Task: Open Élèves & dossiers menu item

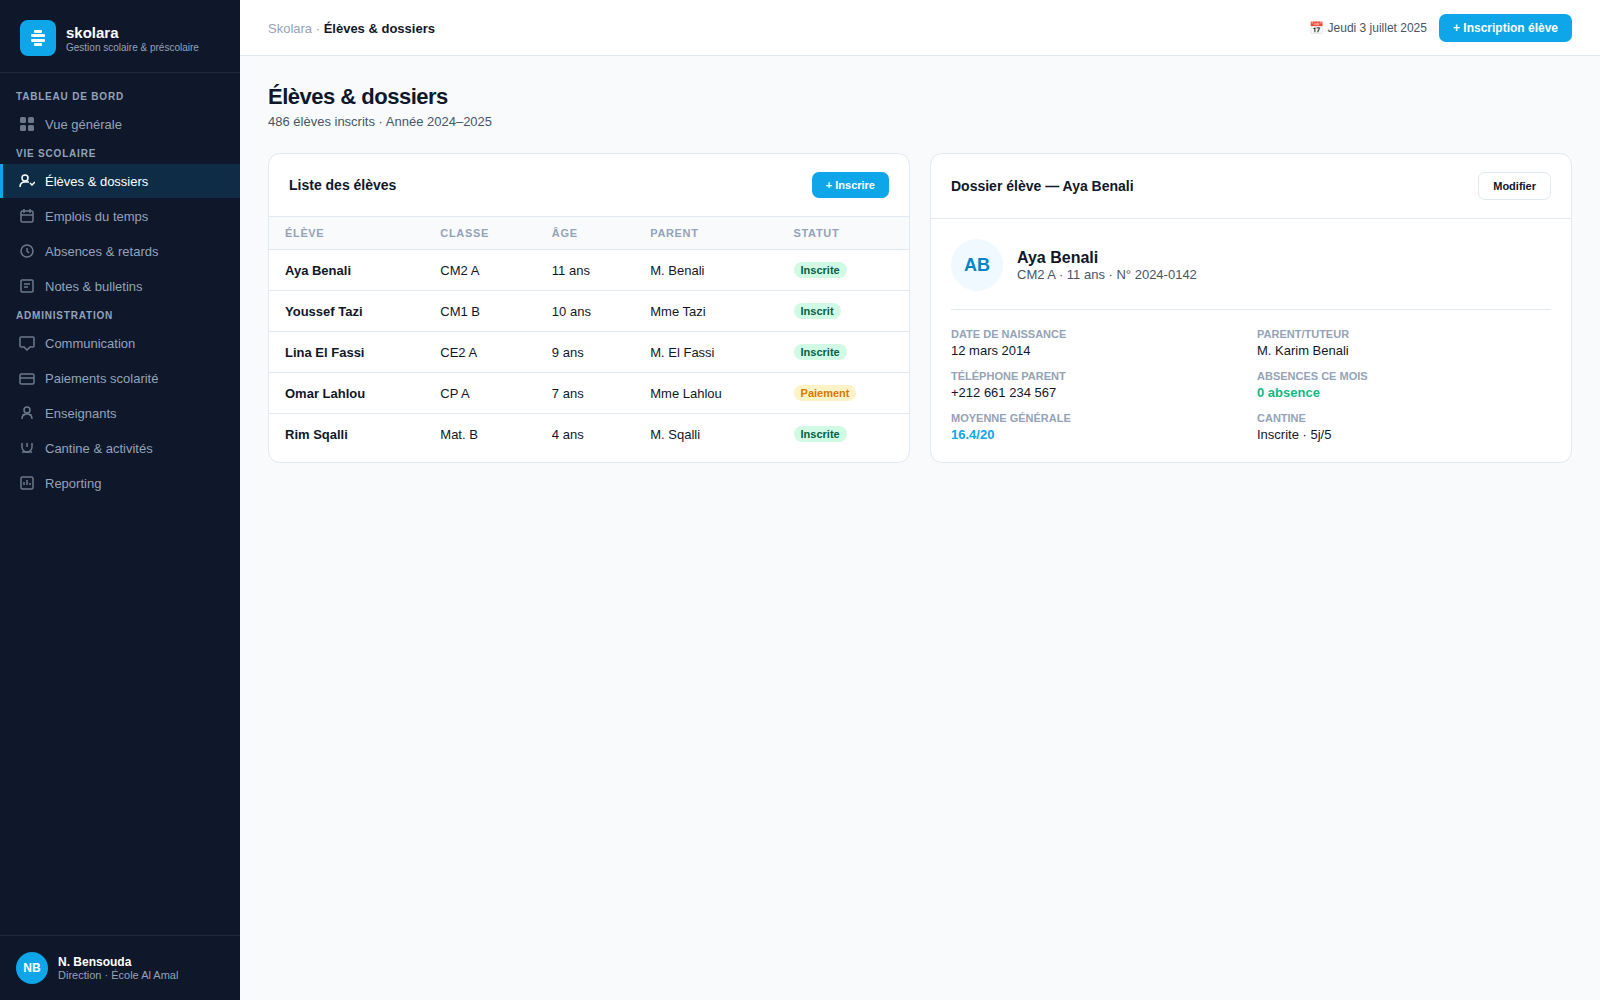Action: [120, 181]
